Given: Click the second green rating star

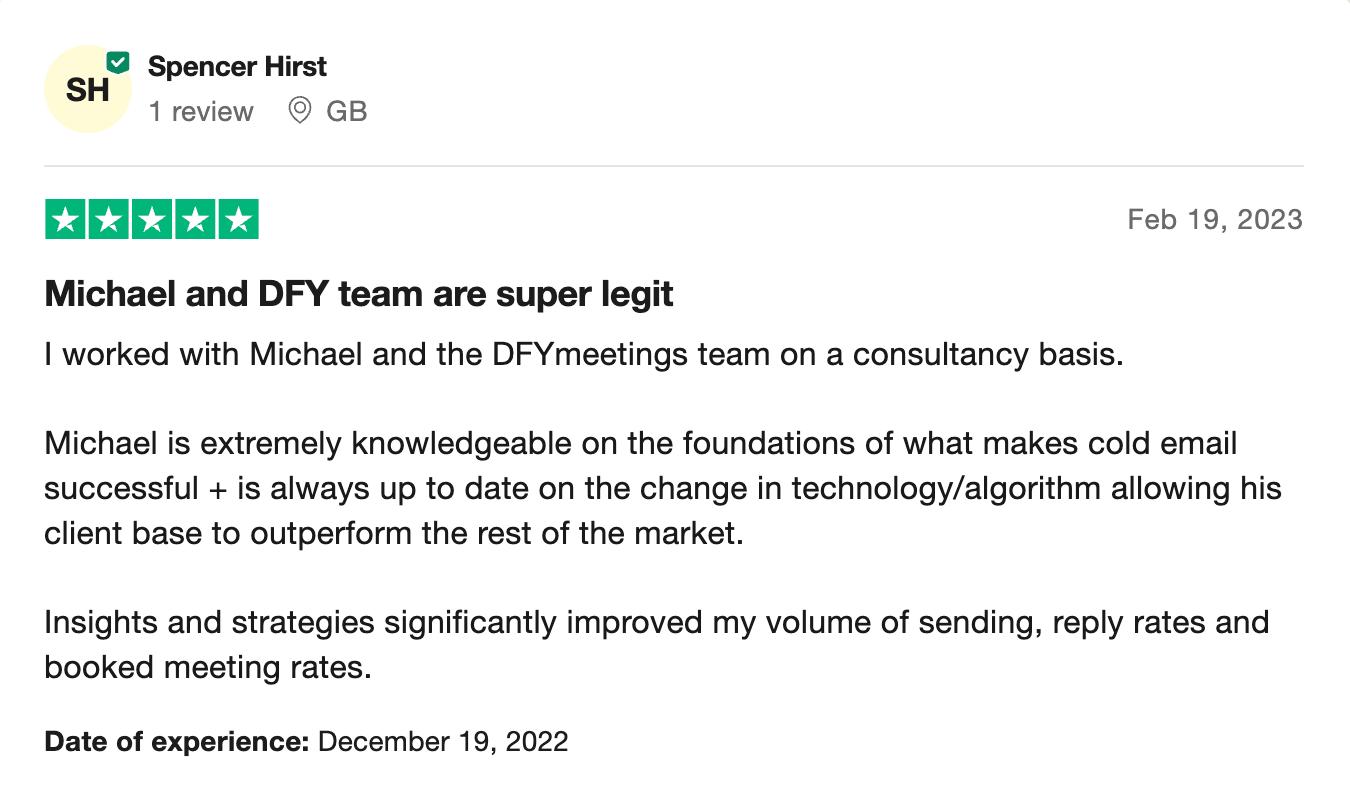Looking at the screenshot, I should click(109, 220).
